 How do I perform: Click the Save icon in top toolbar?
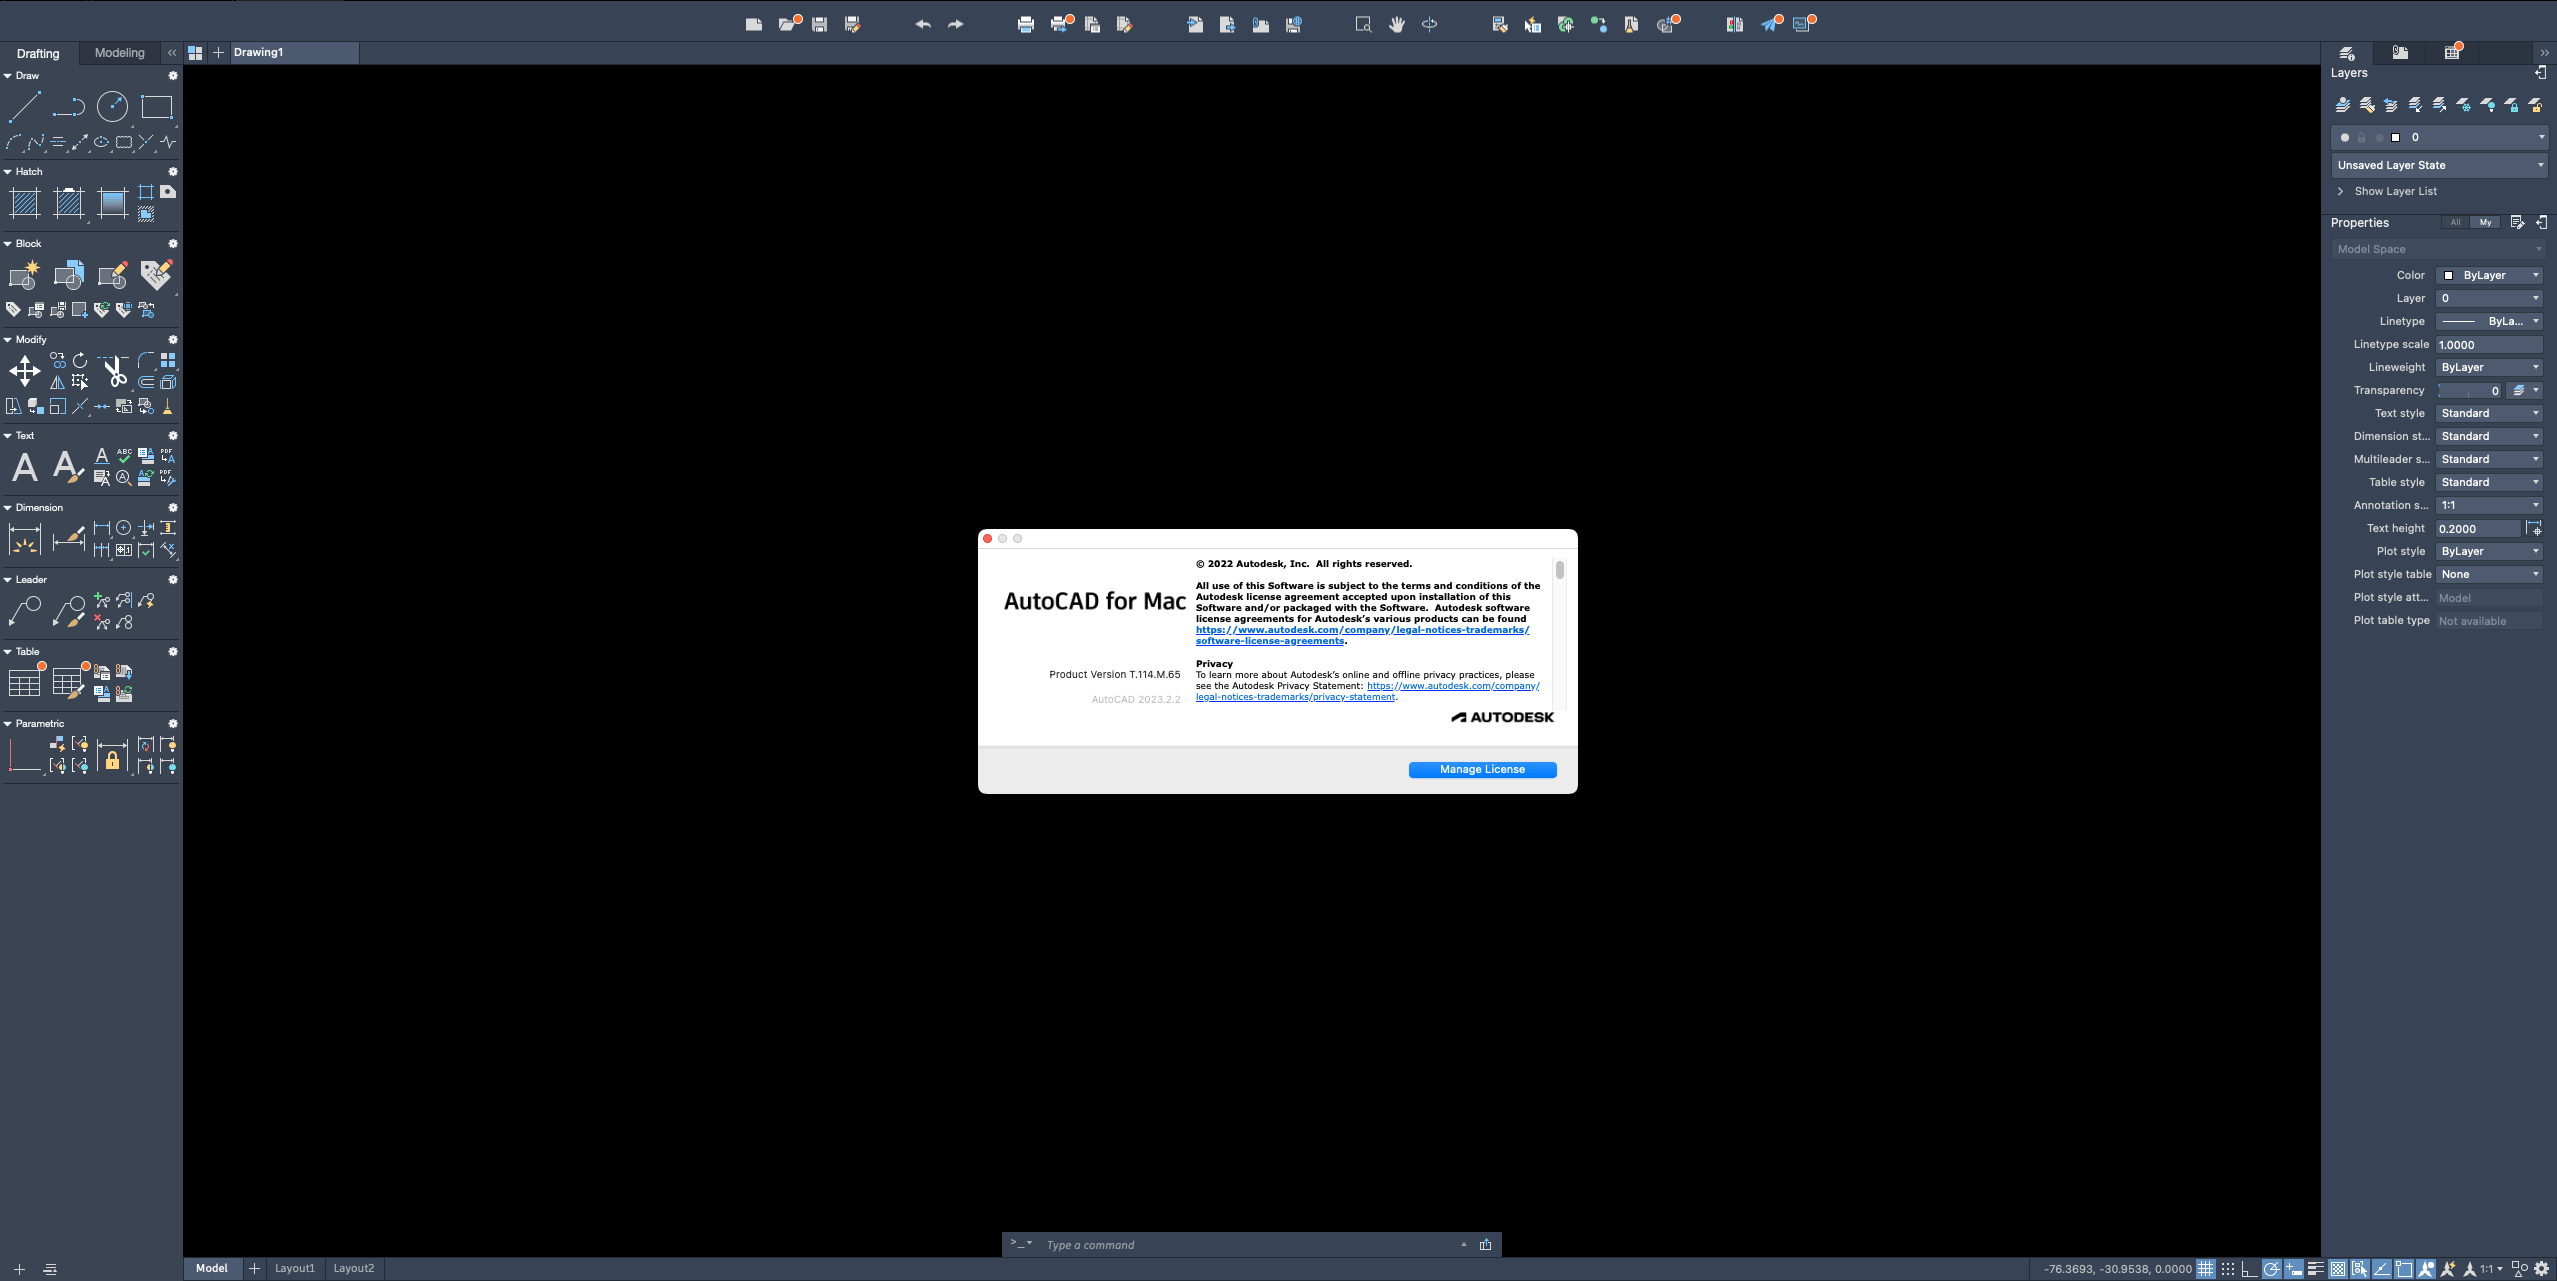pos(819,24)
